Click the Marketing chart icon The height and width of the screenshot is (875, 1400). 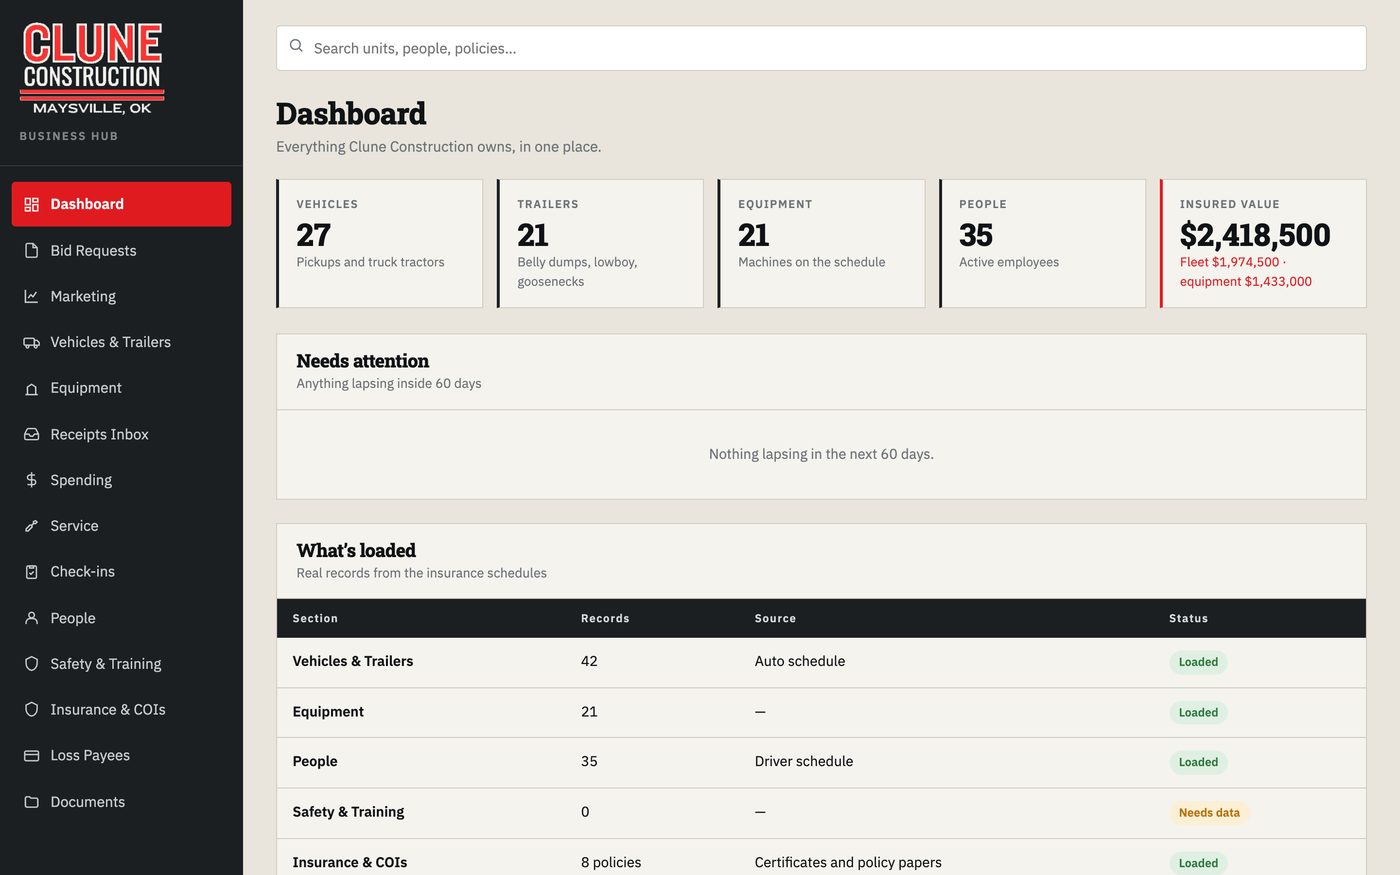pyautogui.click(x=31, y=296)
